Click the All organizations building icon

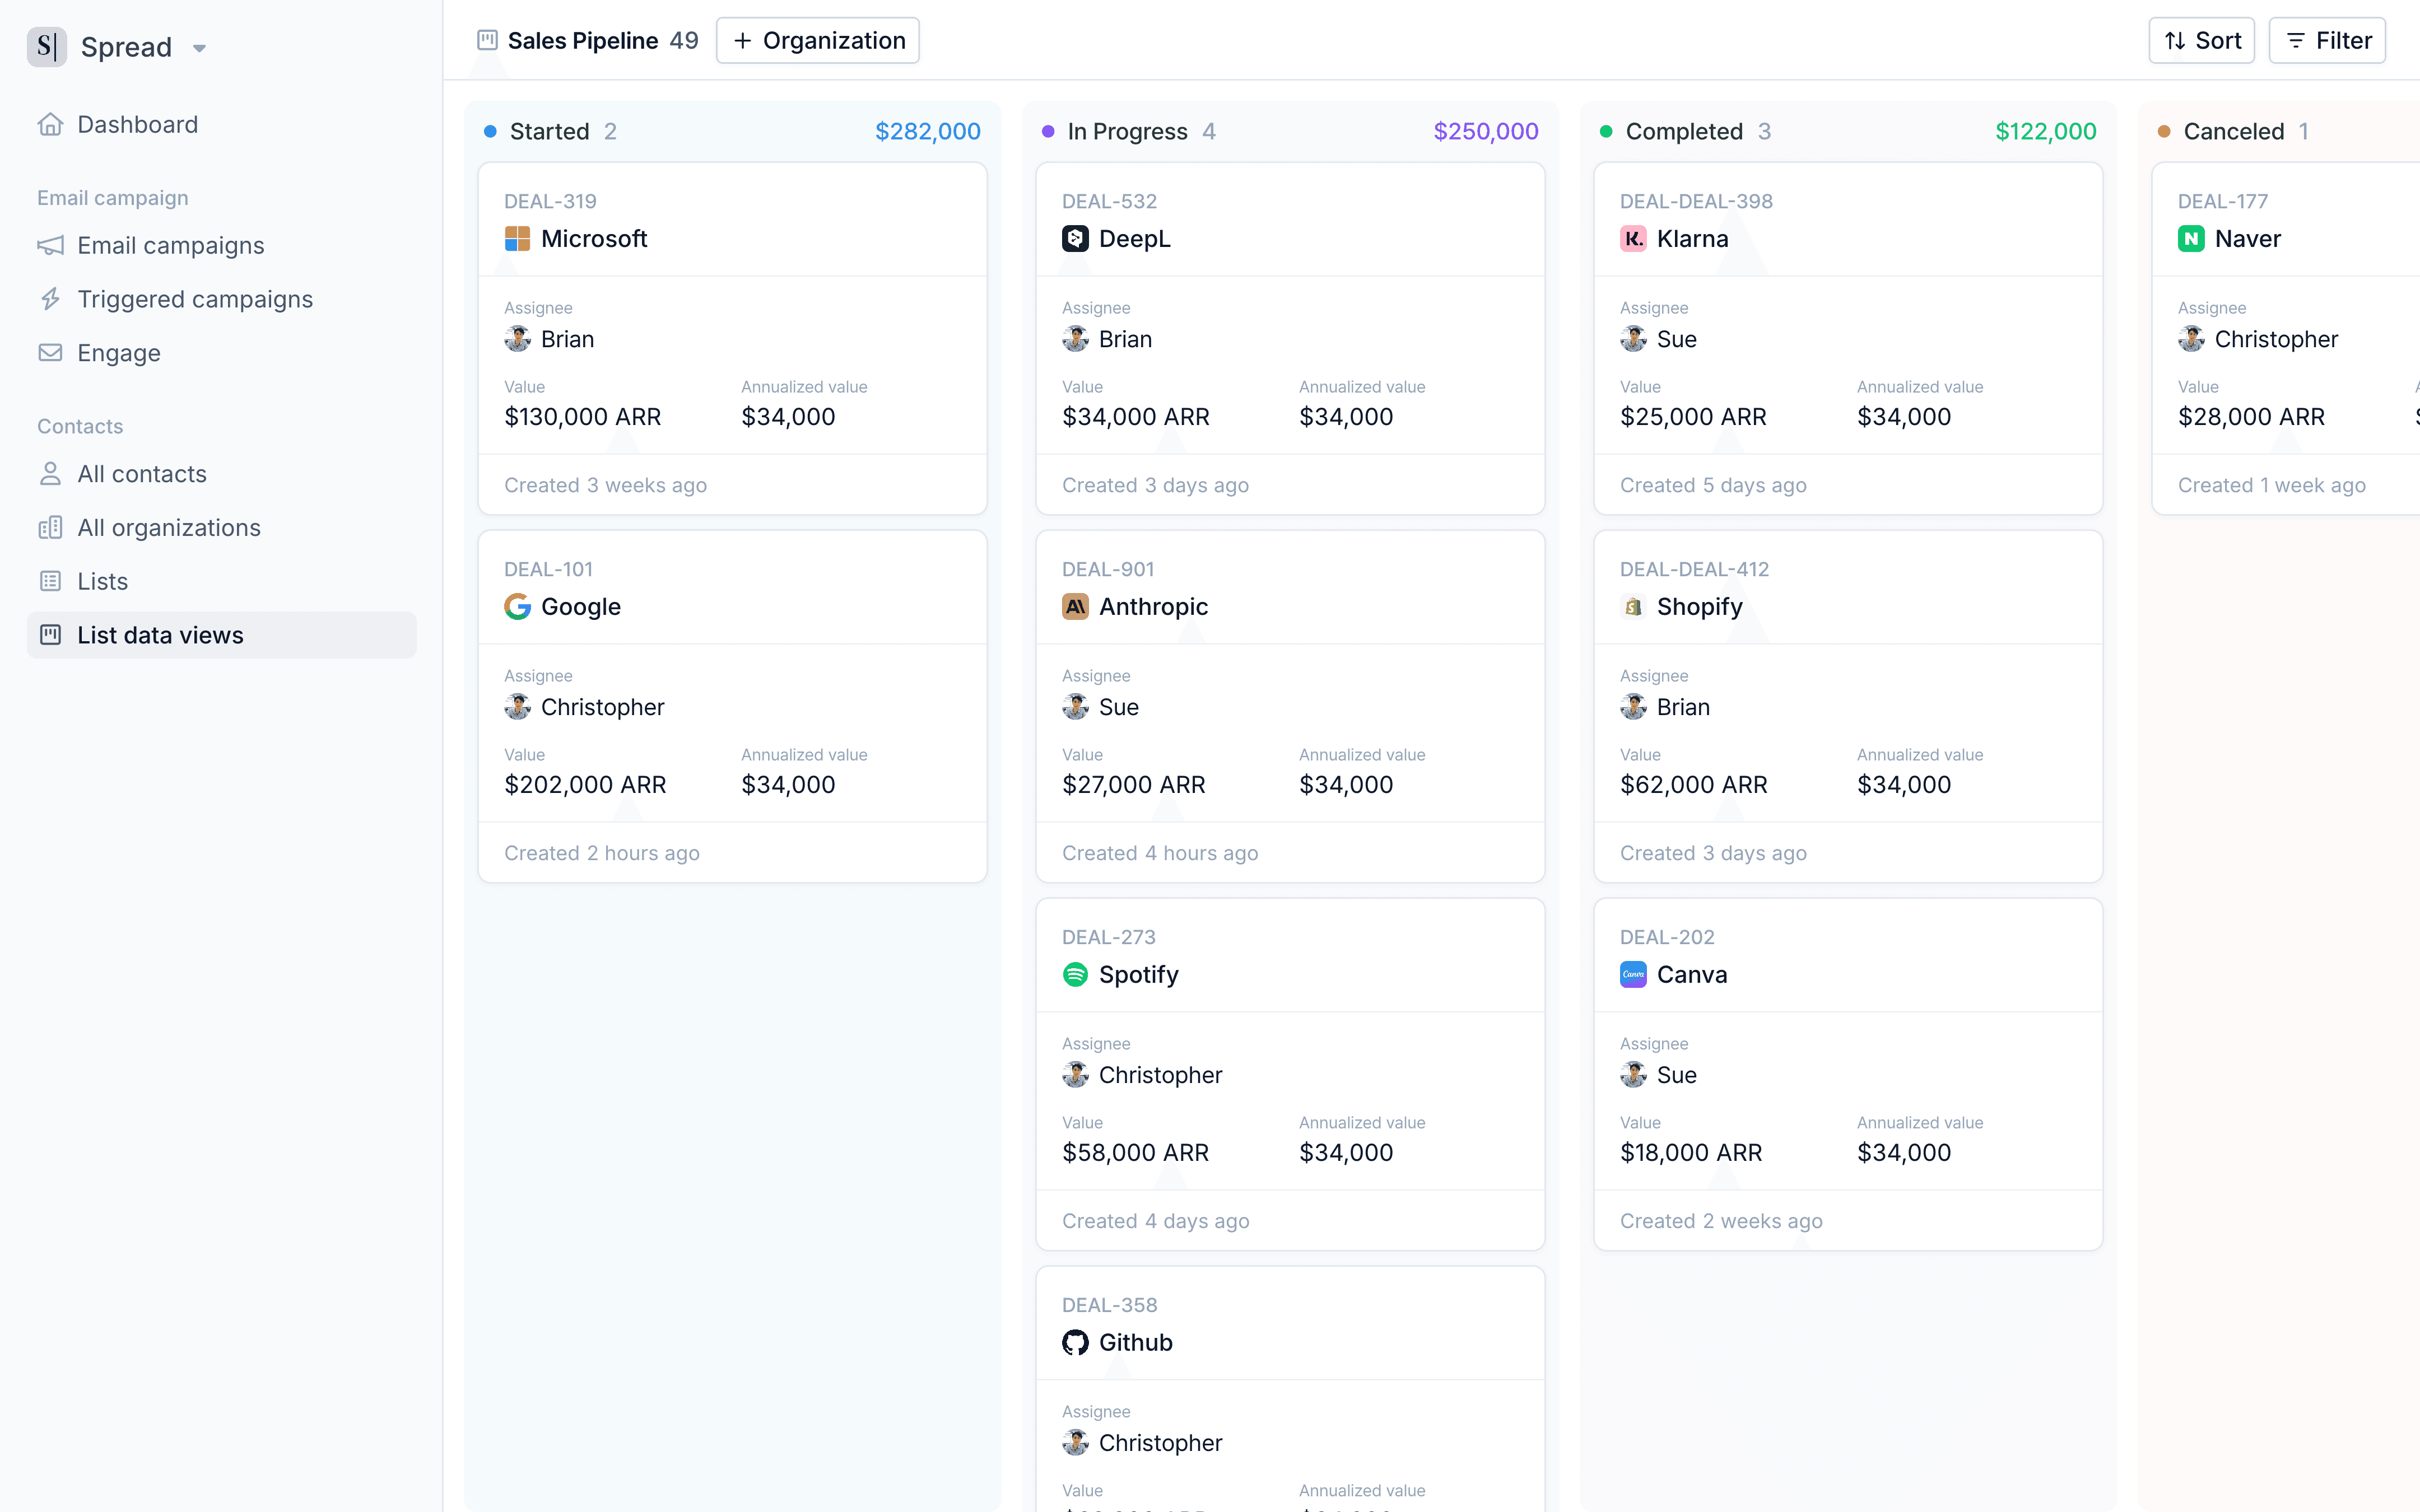50,528
